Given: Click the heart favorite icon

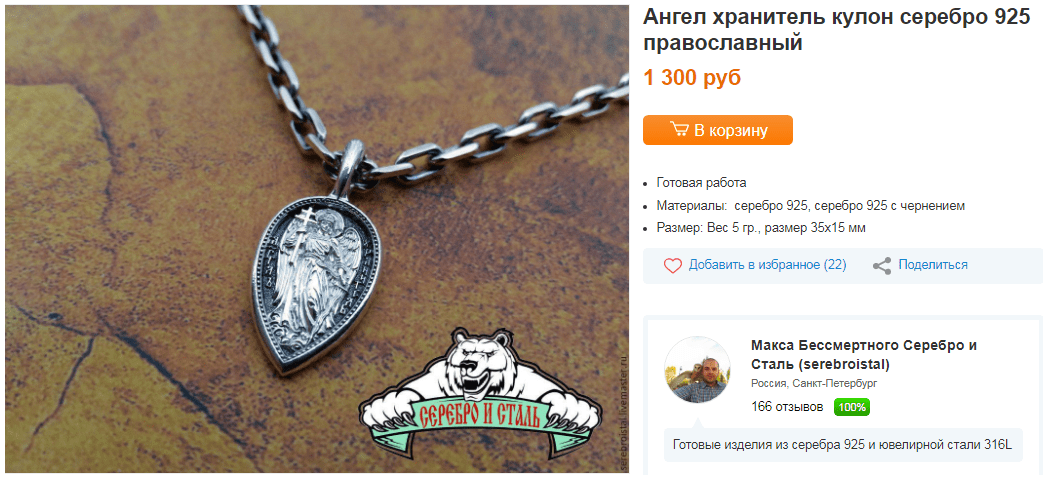Looking at the screenshot, I should [673, 266].
